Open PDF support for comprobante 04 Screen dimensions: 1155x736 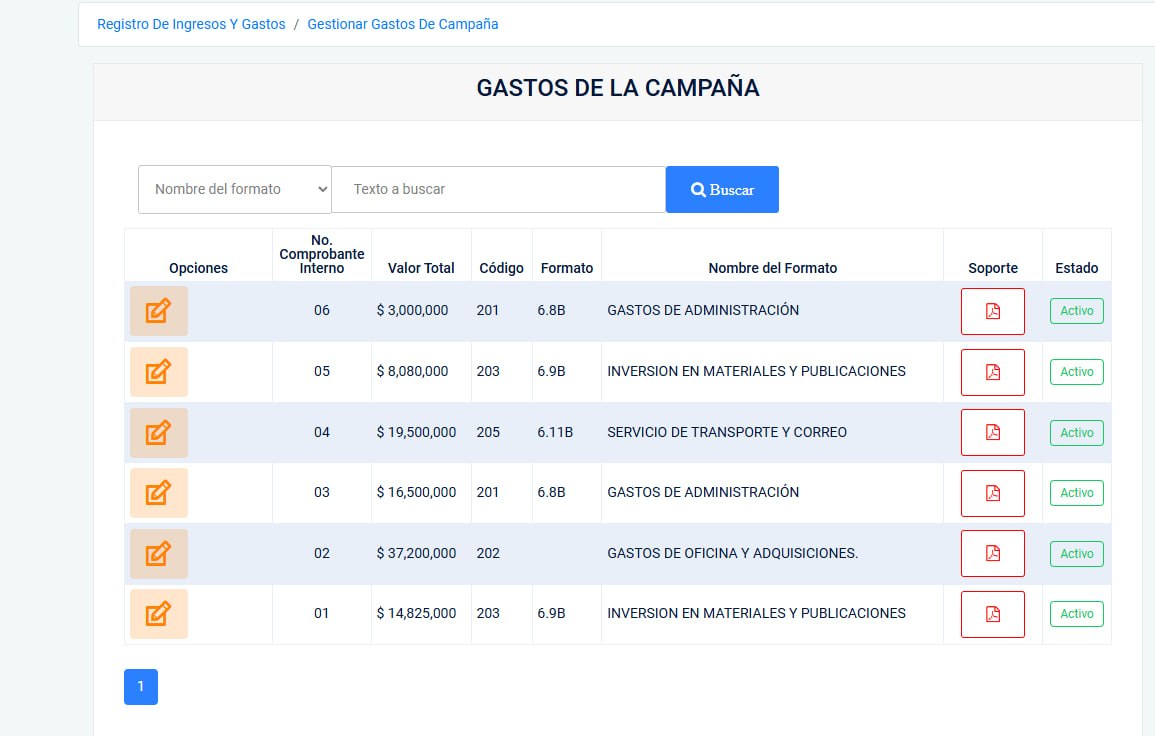click(x=992, y=432)
